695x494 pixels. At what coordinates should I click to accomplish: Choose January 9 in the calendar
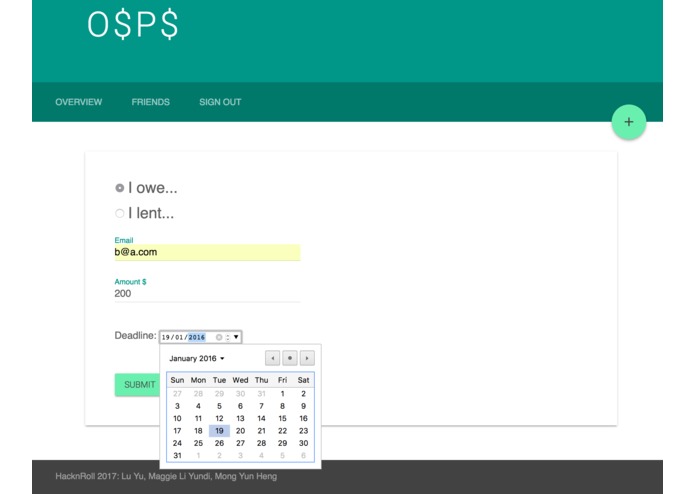click(303, 406)
